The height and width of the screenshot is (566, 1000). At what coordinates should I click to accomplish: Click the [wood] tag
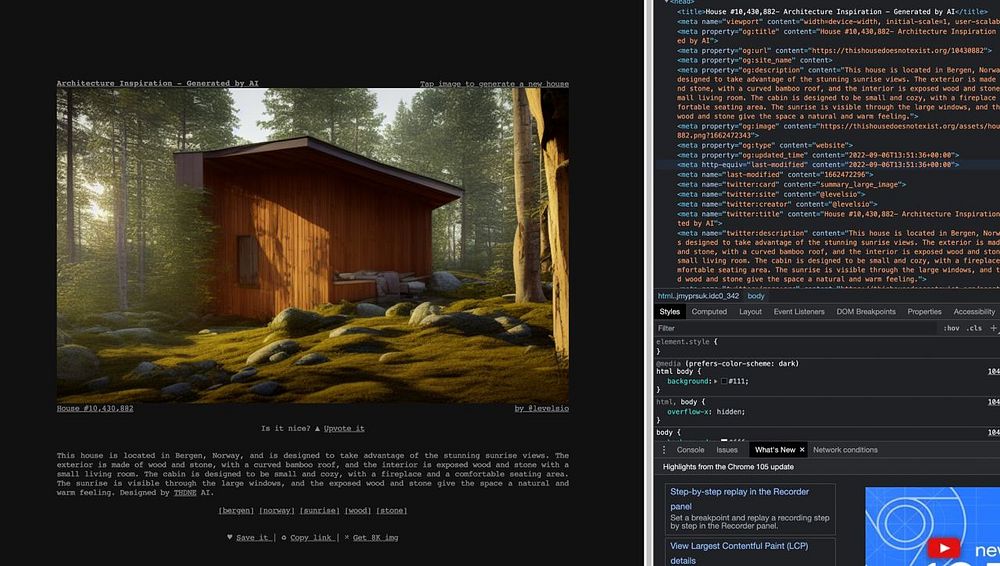click(x=358, y=510)
